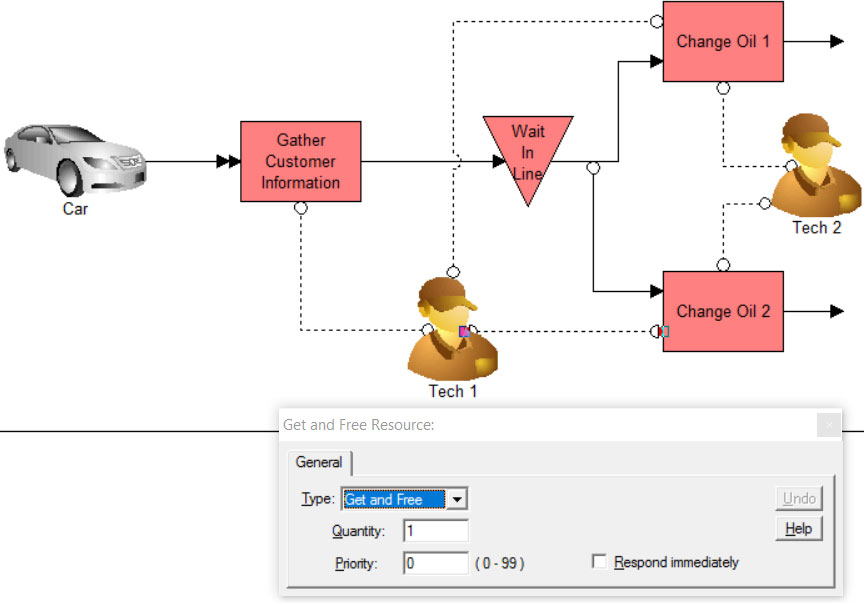
Task: Click the highlighted connector handle on Tech 1
Action: click(465, 331)
